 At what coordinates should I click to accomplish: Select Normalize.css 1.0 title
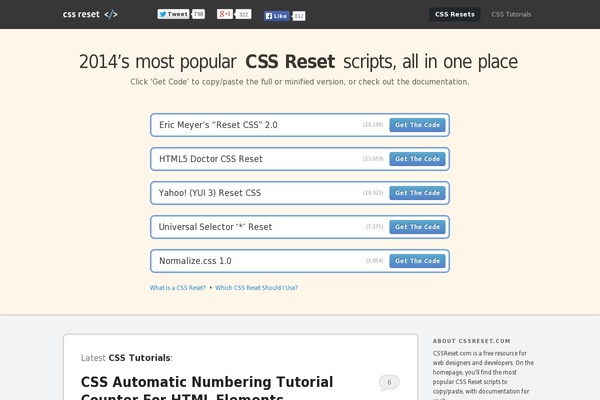click(195, 261)
